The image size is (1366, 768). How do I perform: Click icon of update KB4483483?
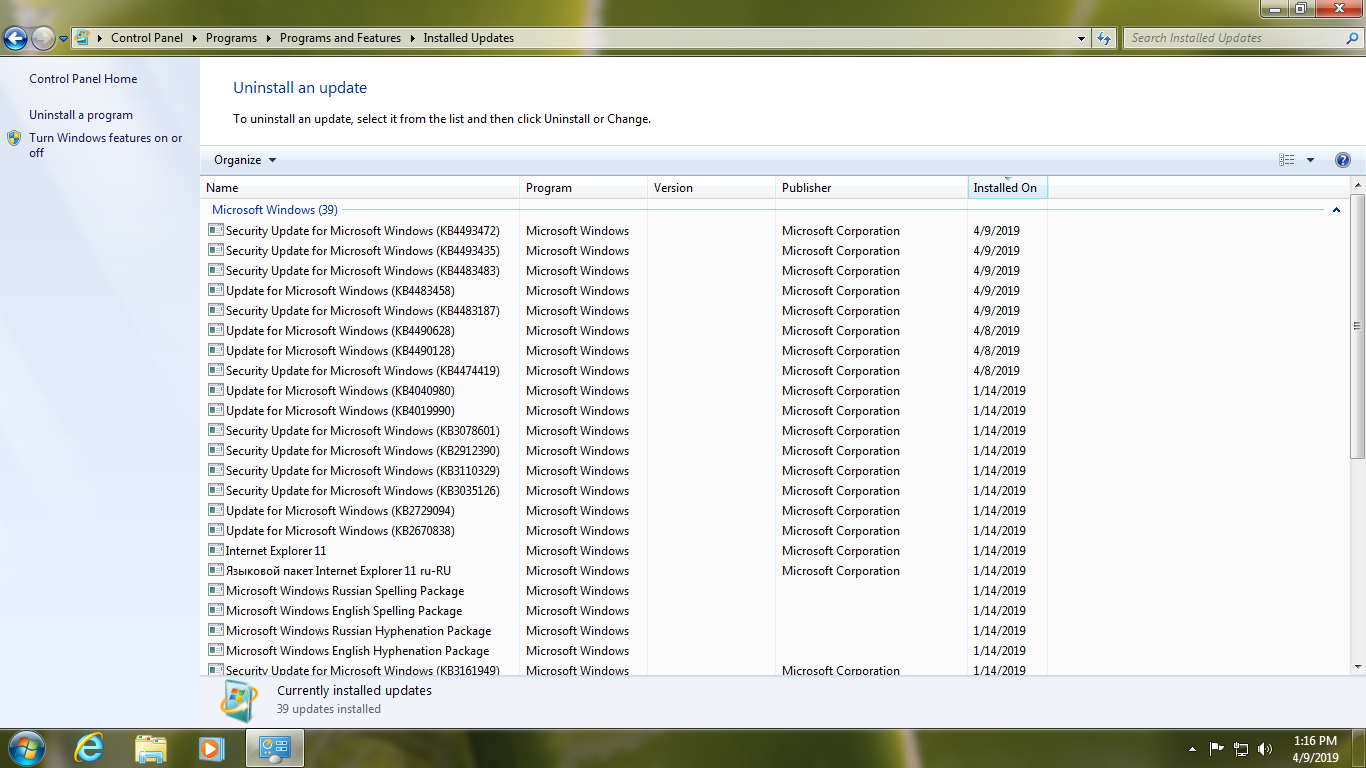click(x=215, y=270)
